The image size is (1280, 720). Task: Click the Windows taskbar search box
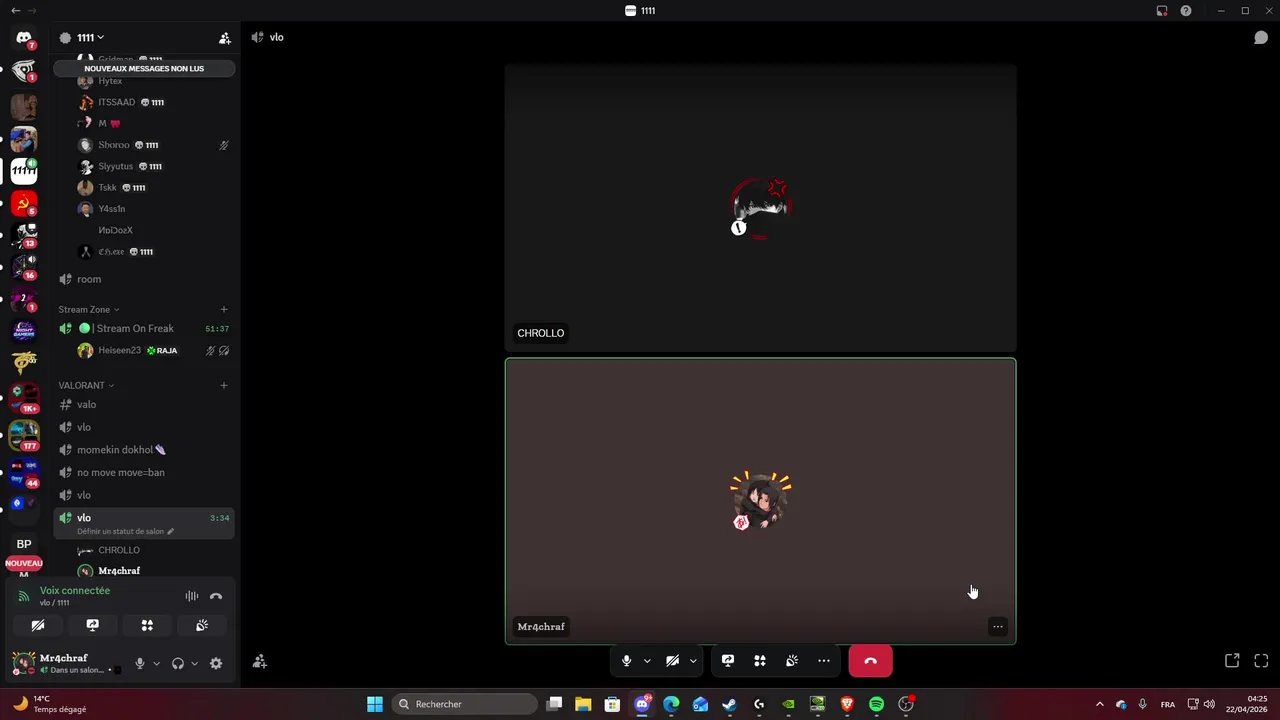coord(465,704)
